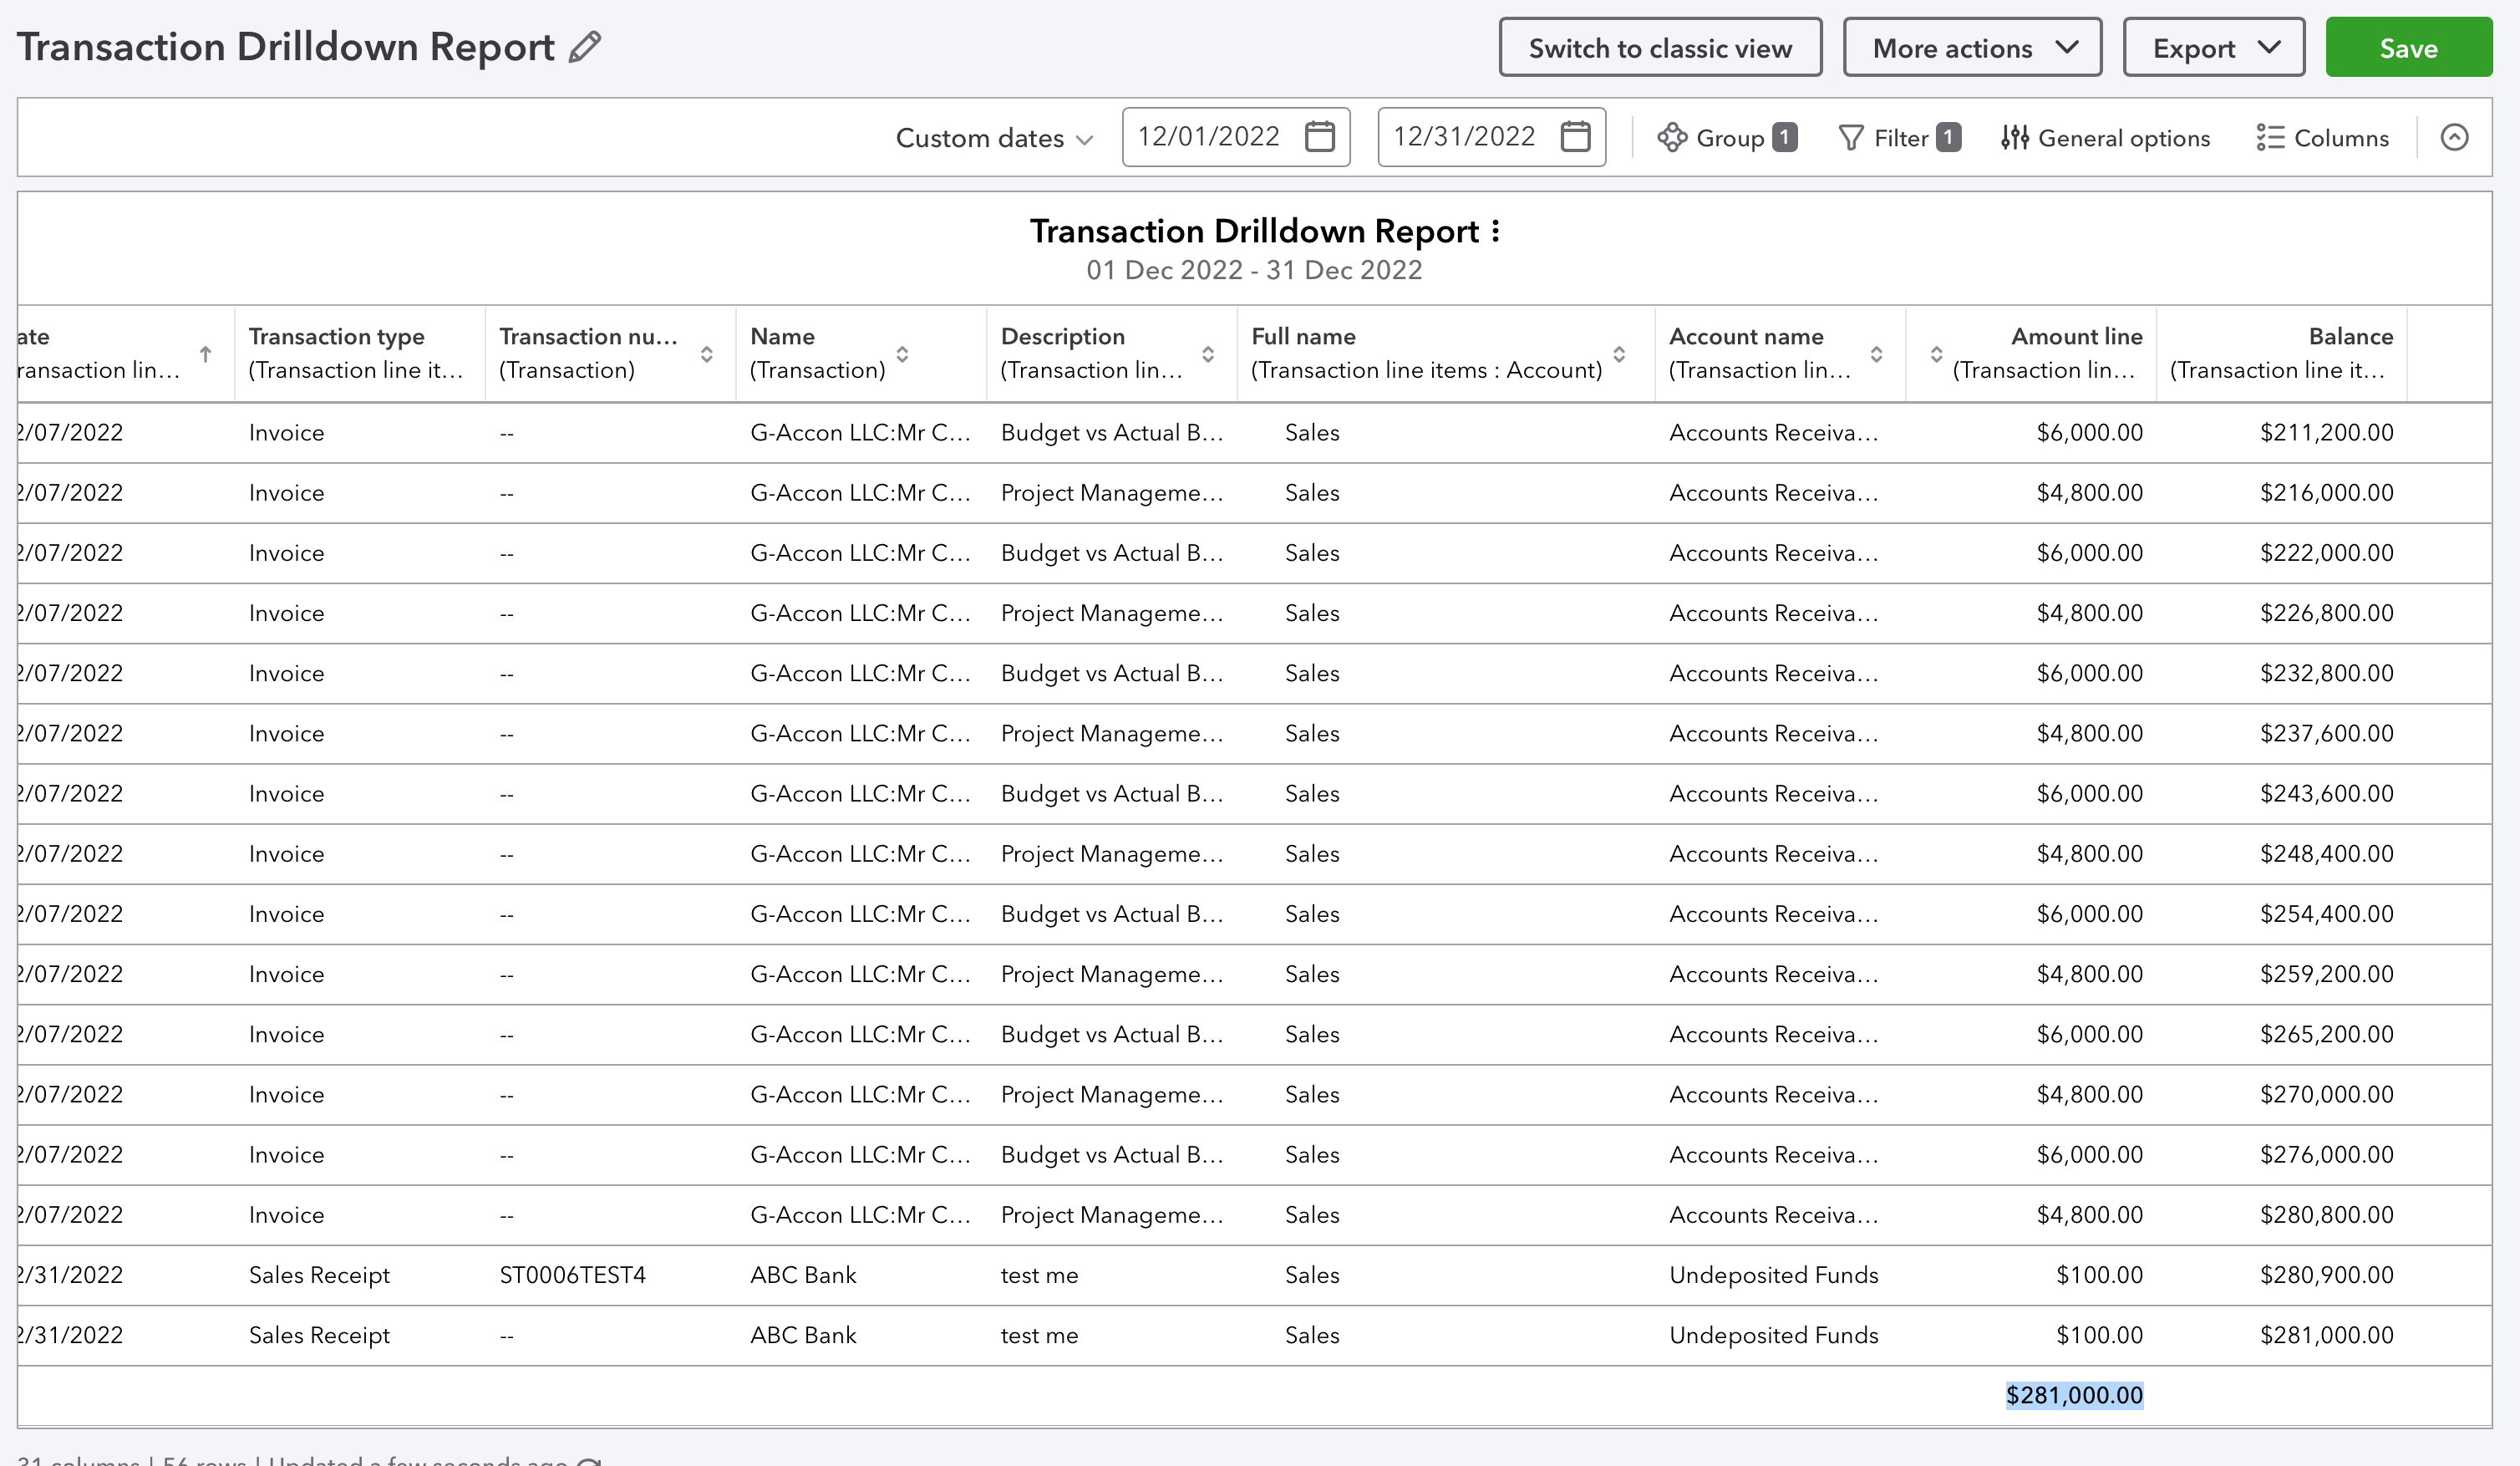Open the end date calendar picker icon
This screenshot has width=2520, height=1466.
[x=1576, y=136]
